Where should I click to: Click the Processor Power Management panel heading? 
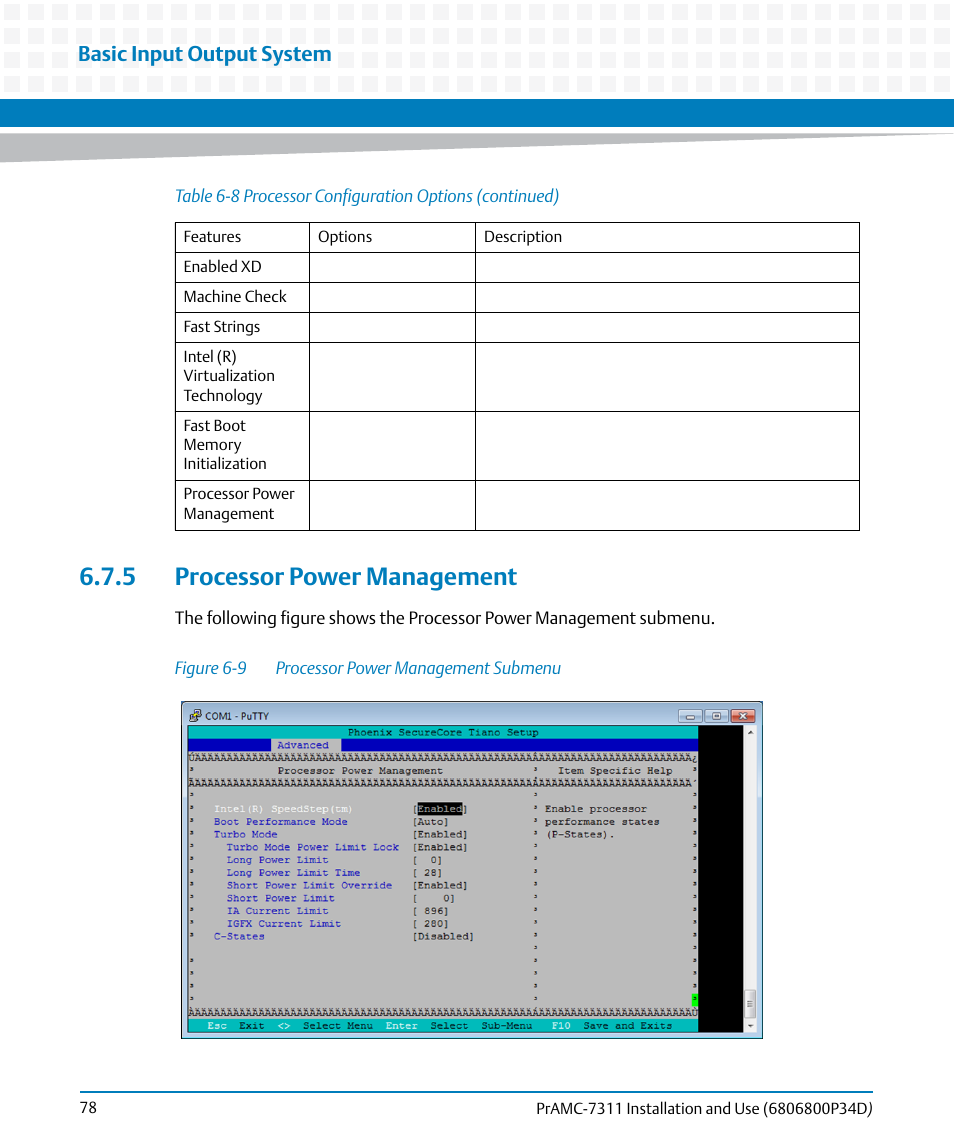coord(360,770)
